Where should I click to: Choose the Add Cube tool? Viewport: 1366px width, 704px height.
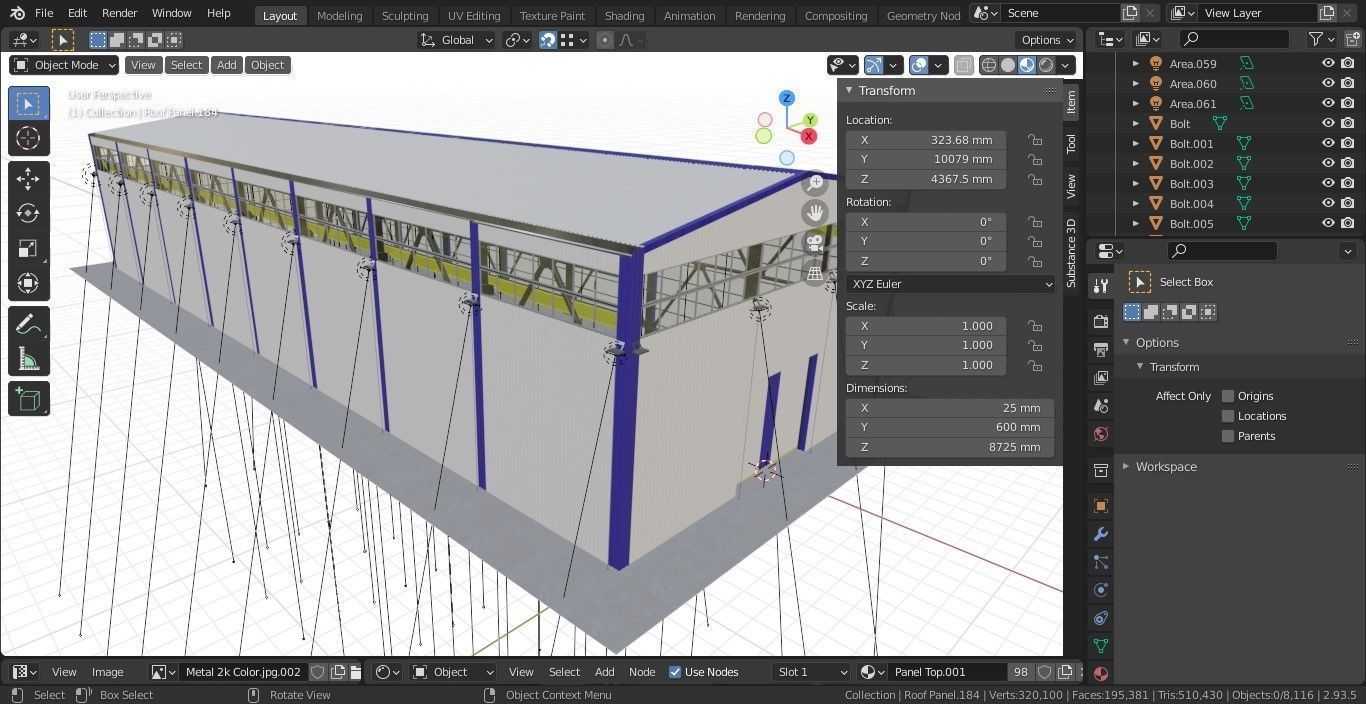click(x=28, y=398)
